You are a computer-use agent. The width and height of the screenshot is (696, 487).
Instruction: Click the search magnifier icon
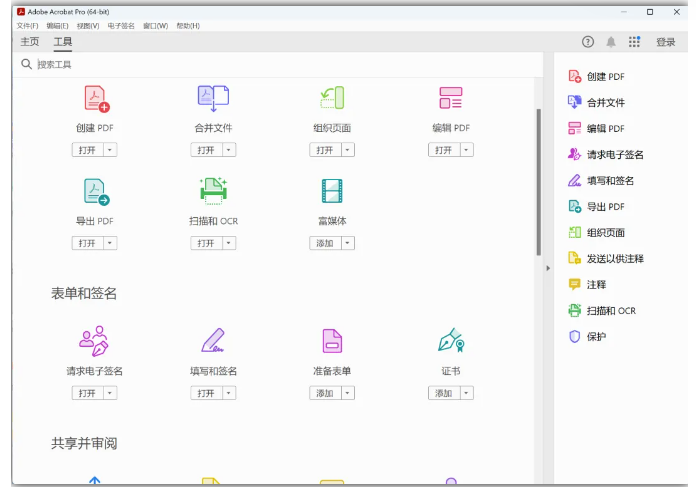coord(26,64)
